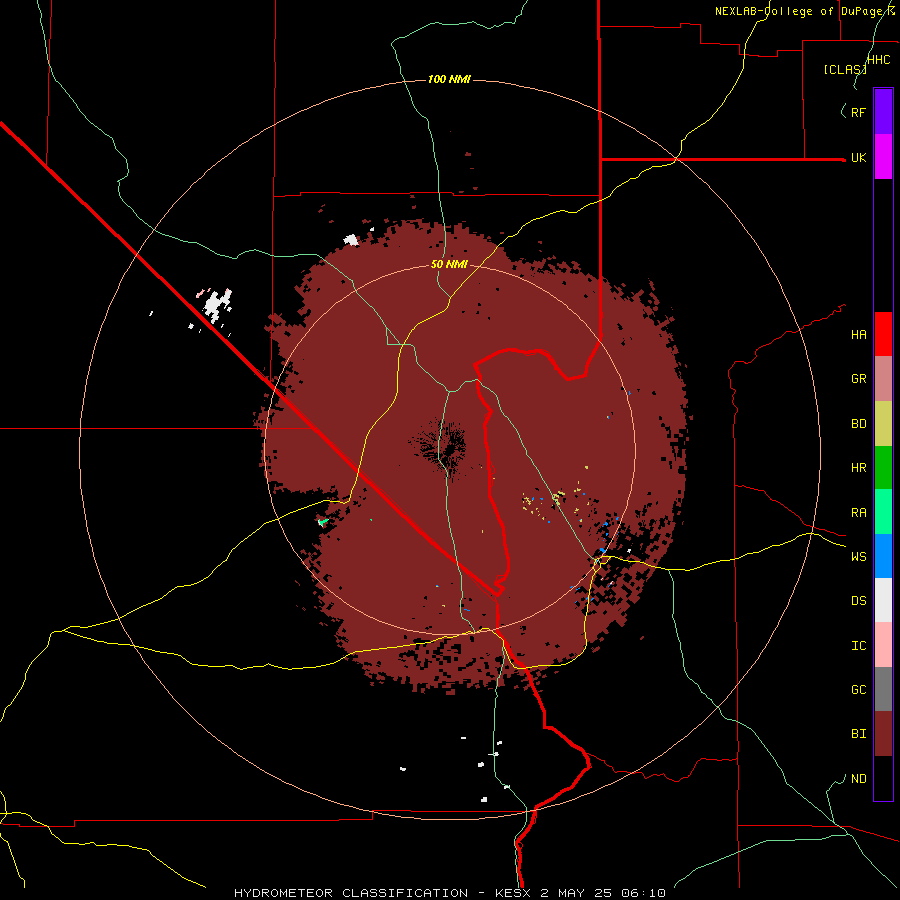Click the light pink IC legend swatch

click(x=883, y=645)
